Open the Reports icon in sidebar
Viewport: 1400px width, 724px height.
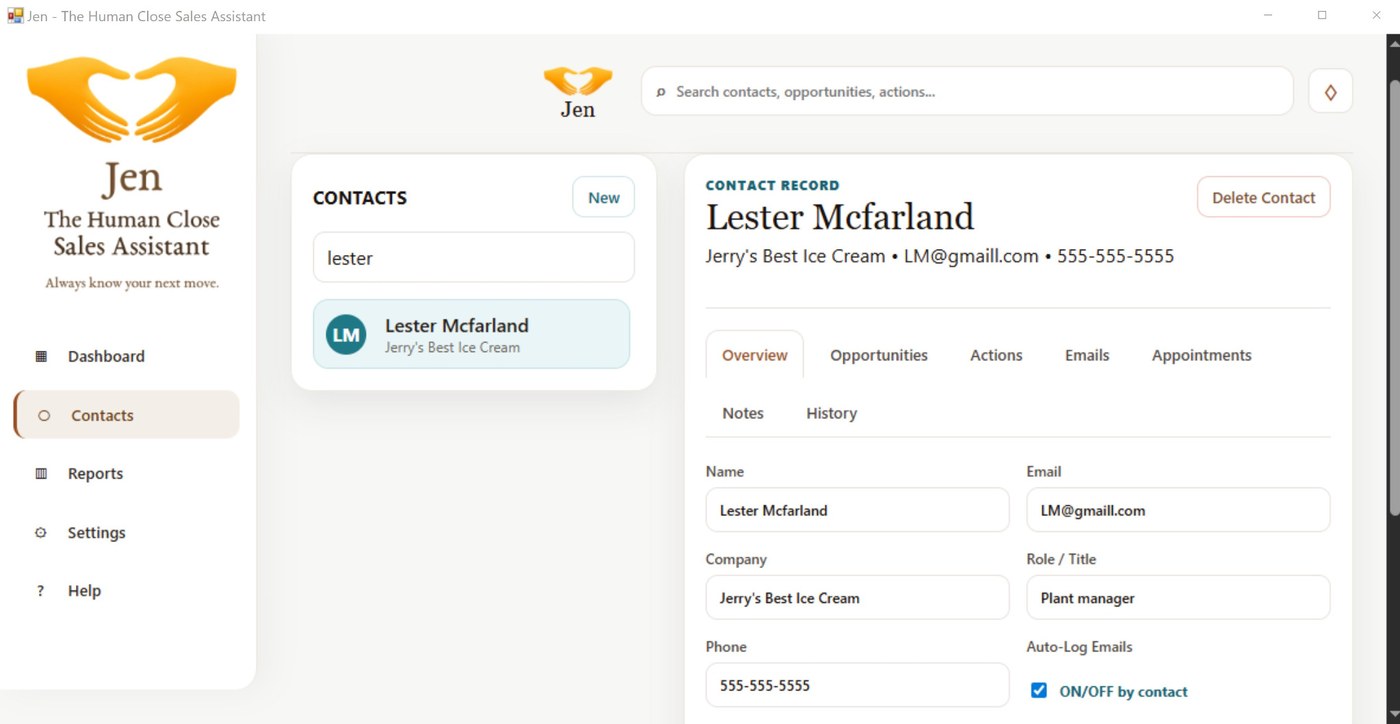tap(41, 474)
